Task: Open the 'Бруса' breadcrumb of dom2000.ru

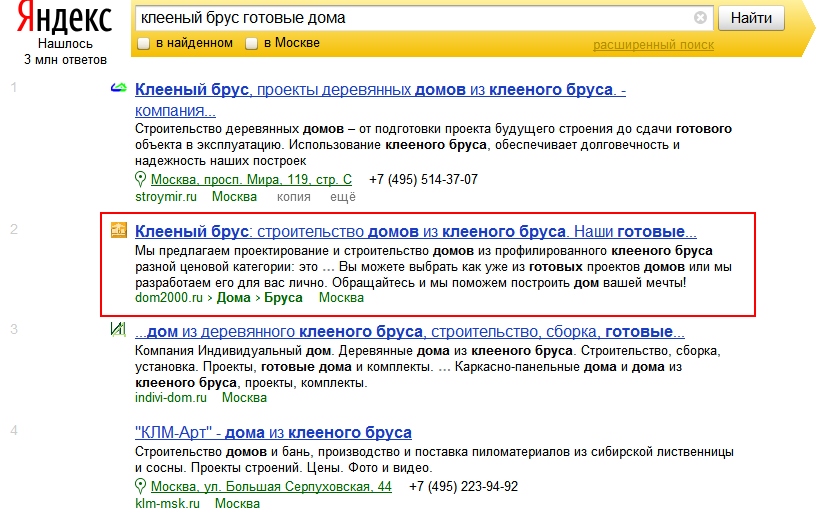Action: (283, 298)
